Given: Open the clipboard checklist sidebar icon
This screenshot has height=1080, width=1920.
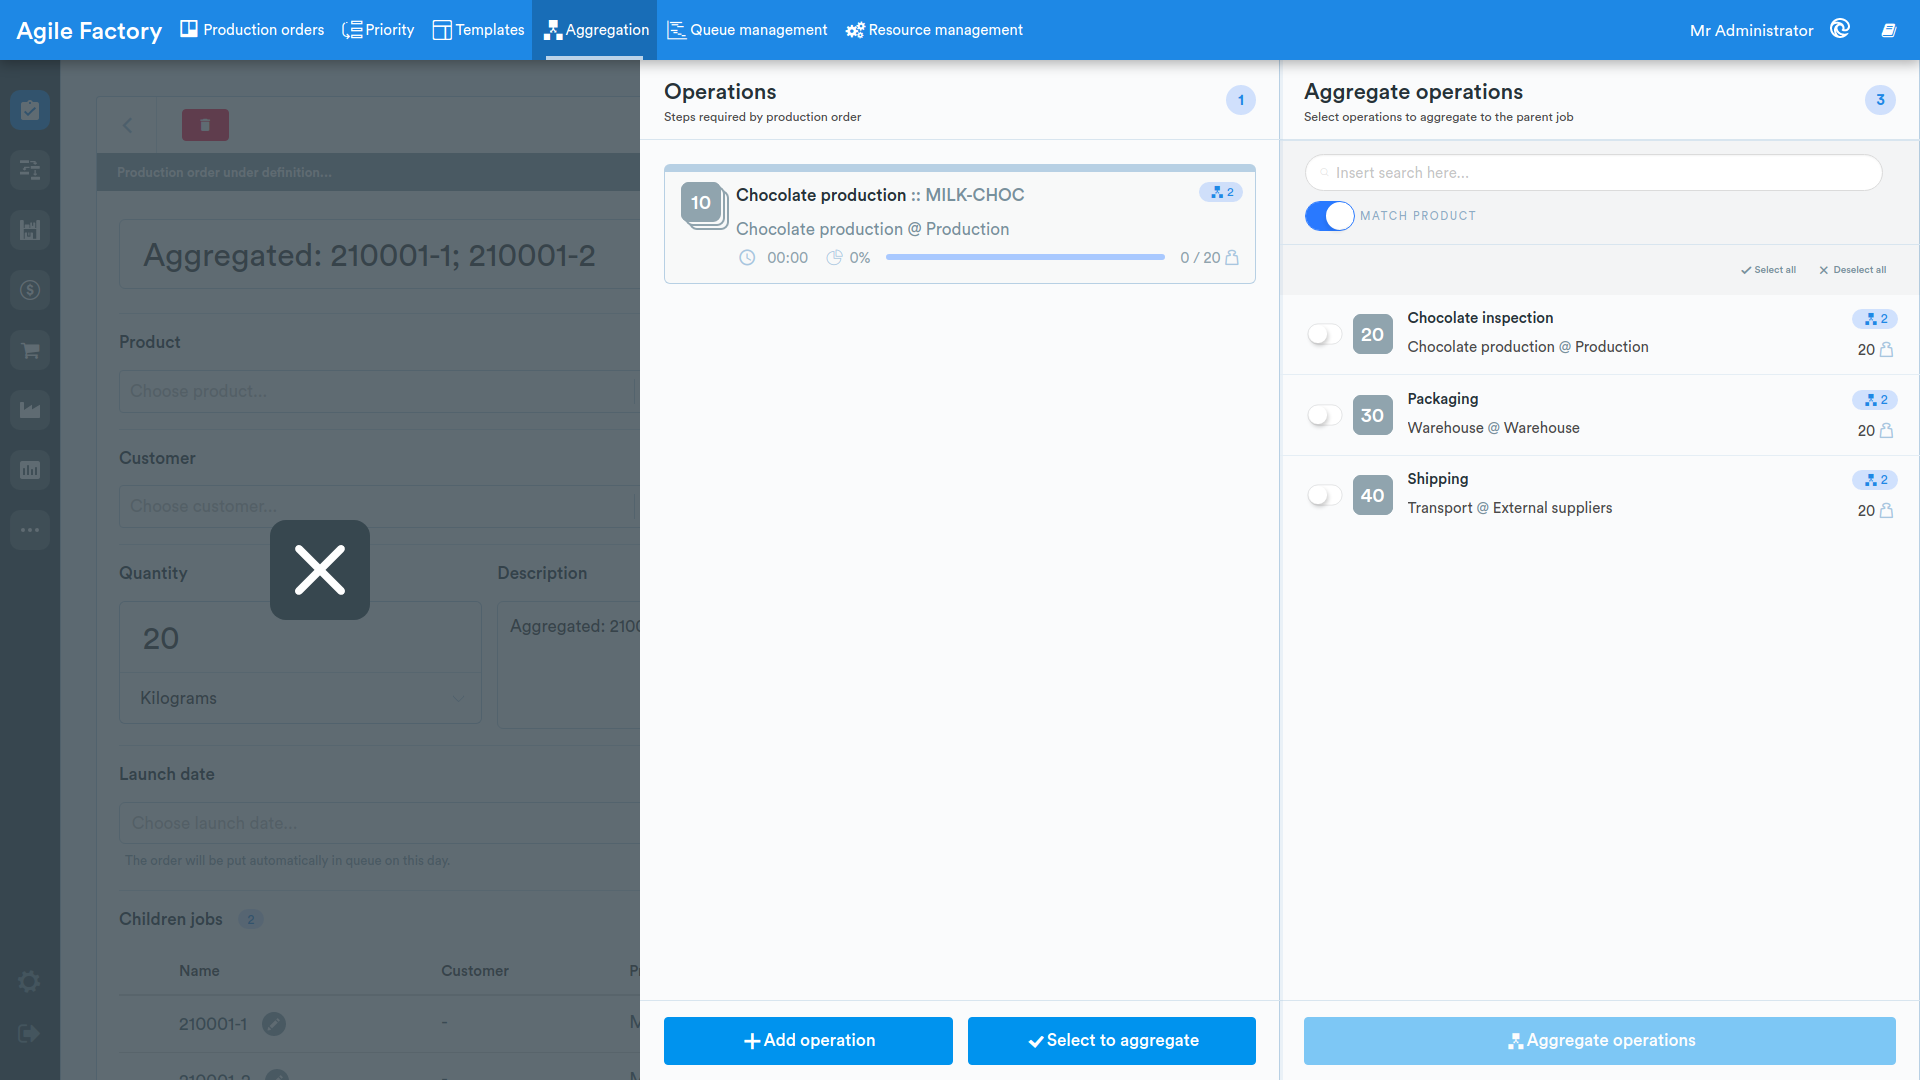Looking at the screenshot, I should [x=30, y=110].
